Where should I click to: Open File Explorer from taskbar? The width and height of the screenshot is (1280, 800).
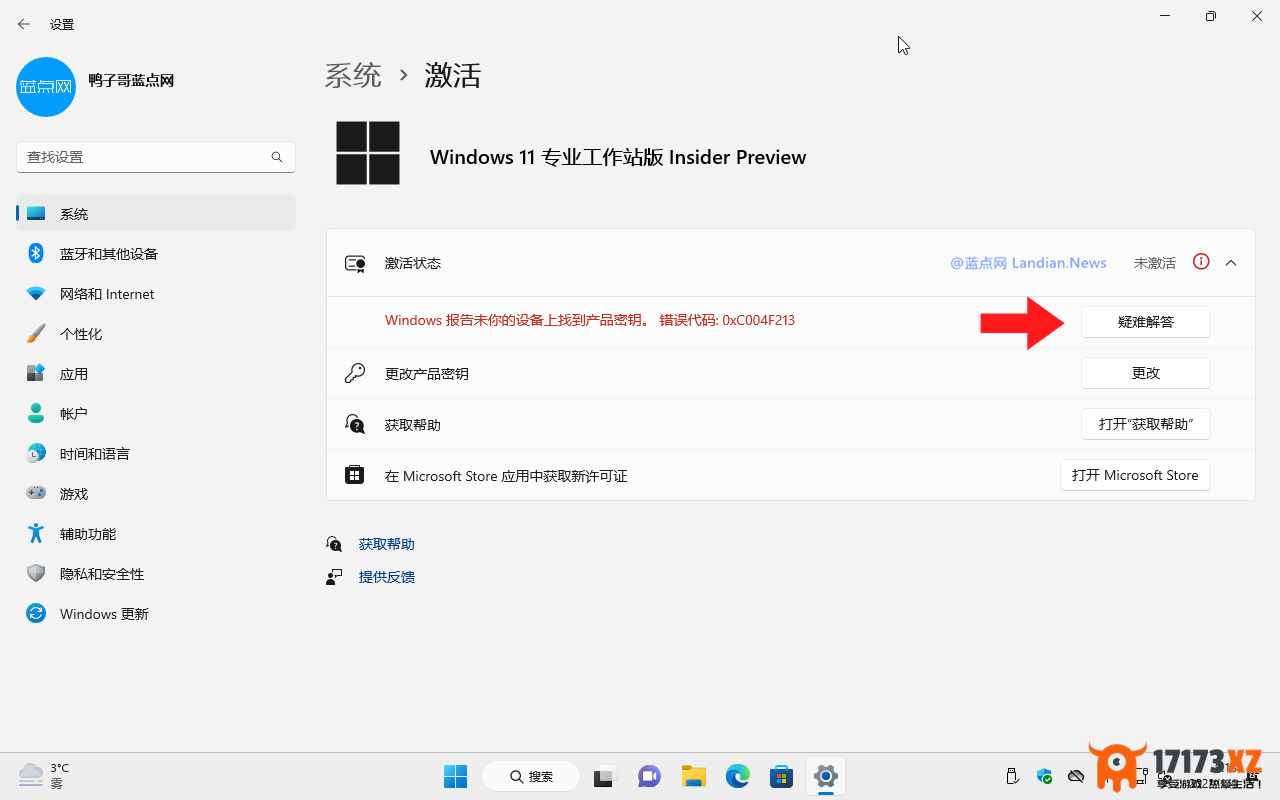694,776
